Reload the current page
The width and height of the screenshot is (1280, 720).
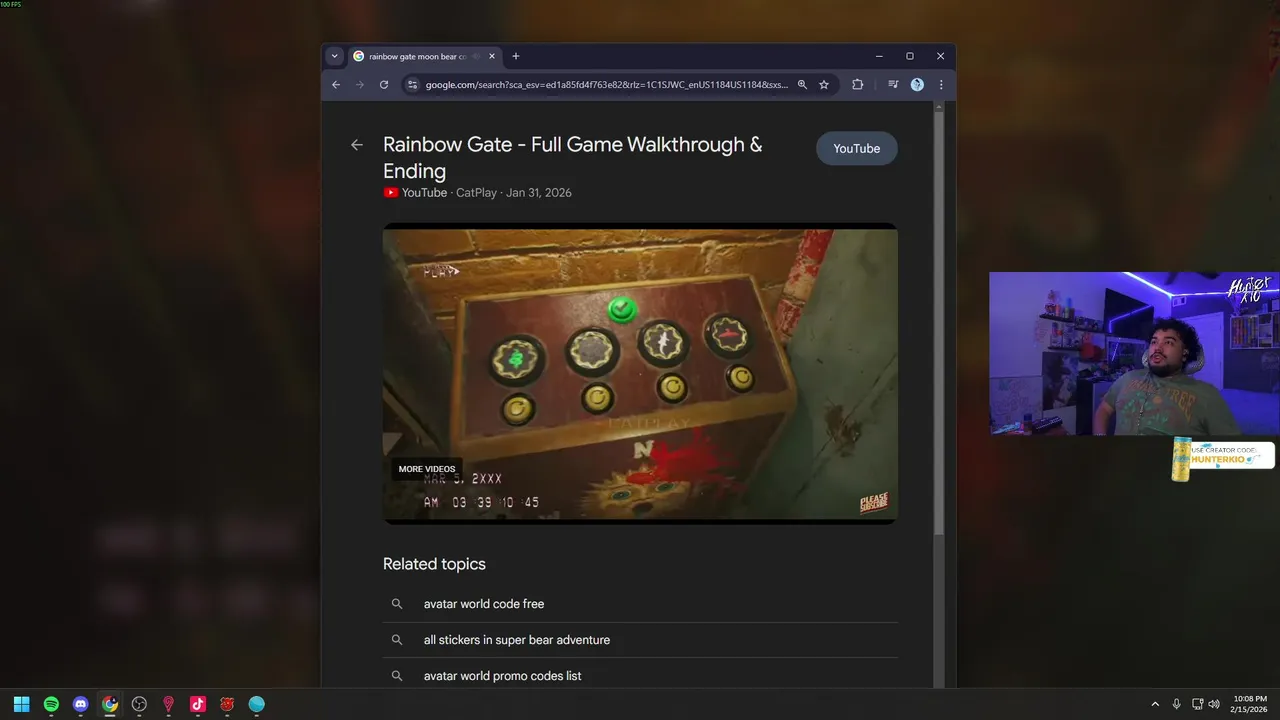(384, 85)
